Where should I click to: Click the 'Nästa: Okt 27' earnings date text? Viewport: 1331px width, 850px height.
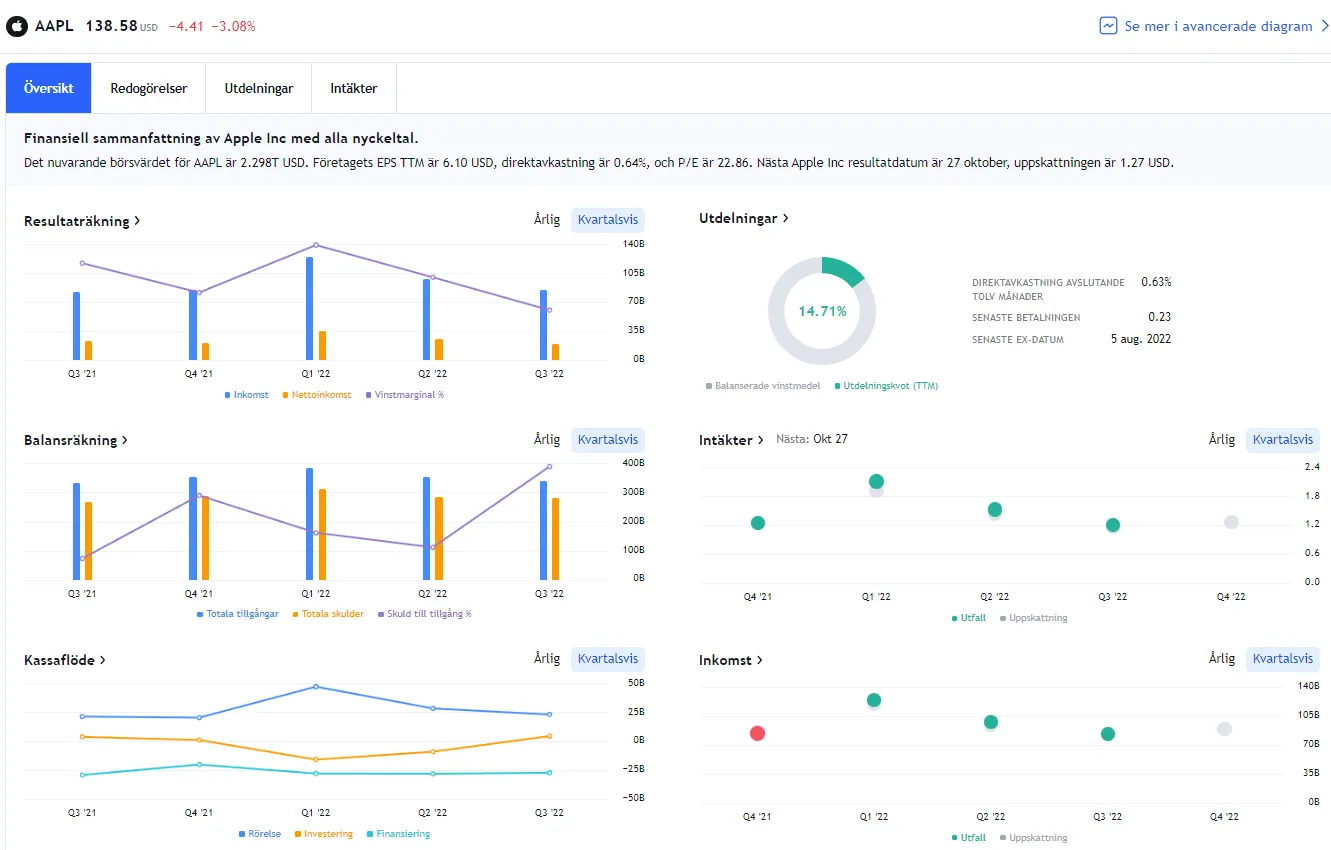click(812, 439)
